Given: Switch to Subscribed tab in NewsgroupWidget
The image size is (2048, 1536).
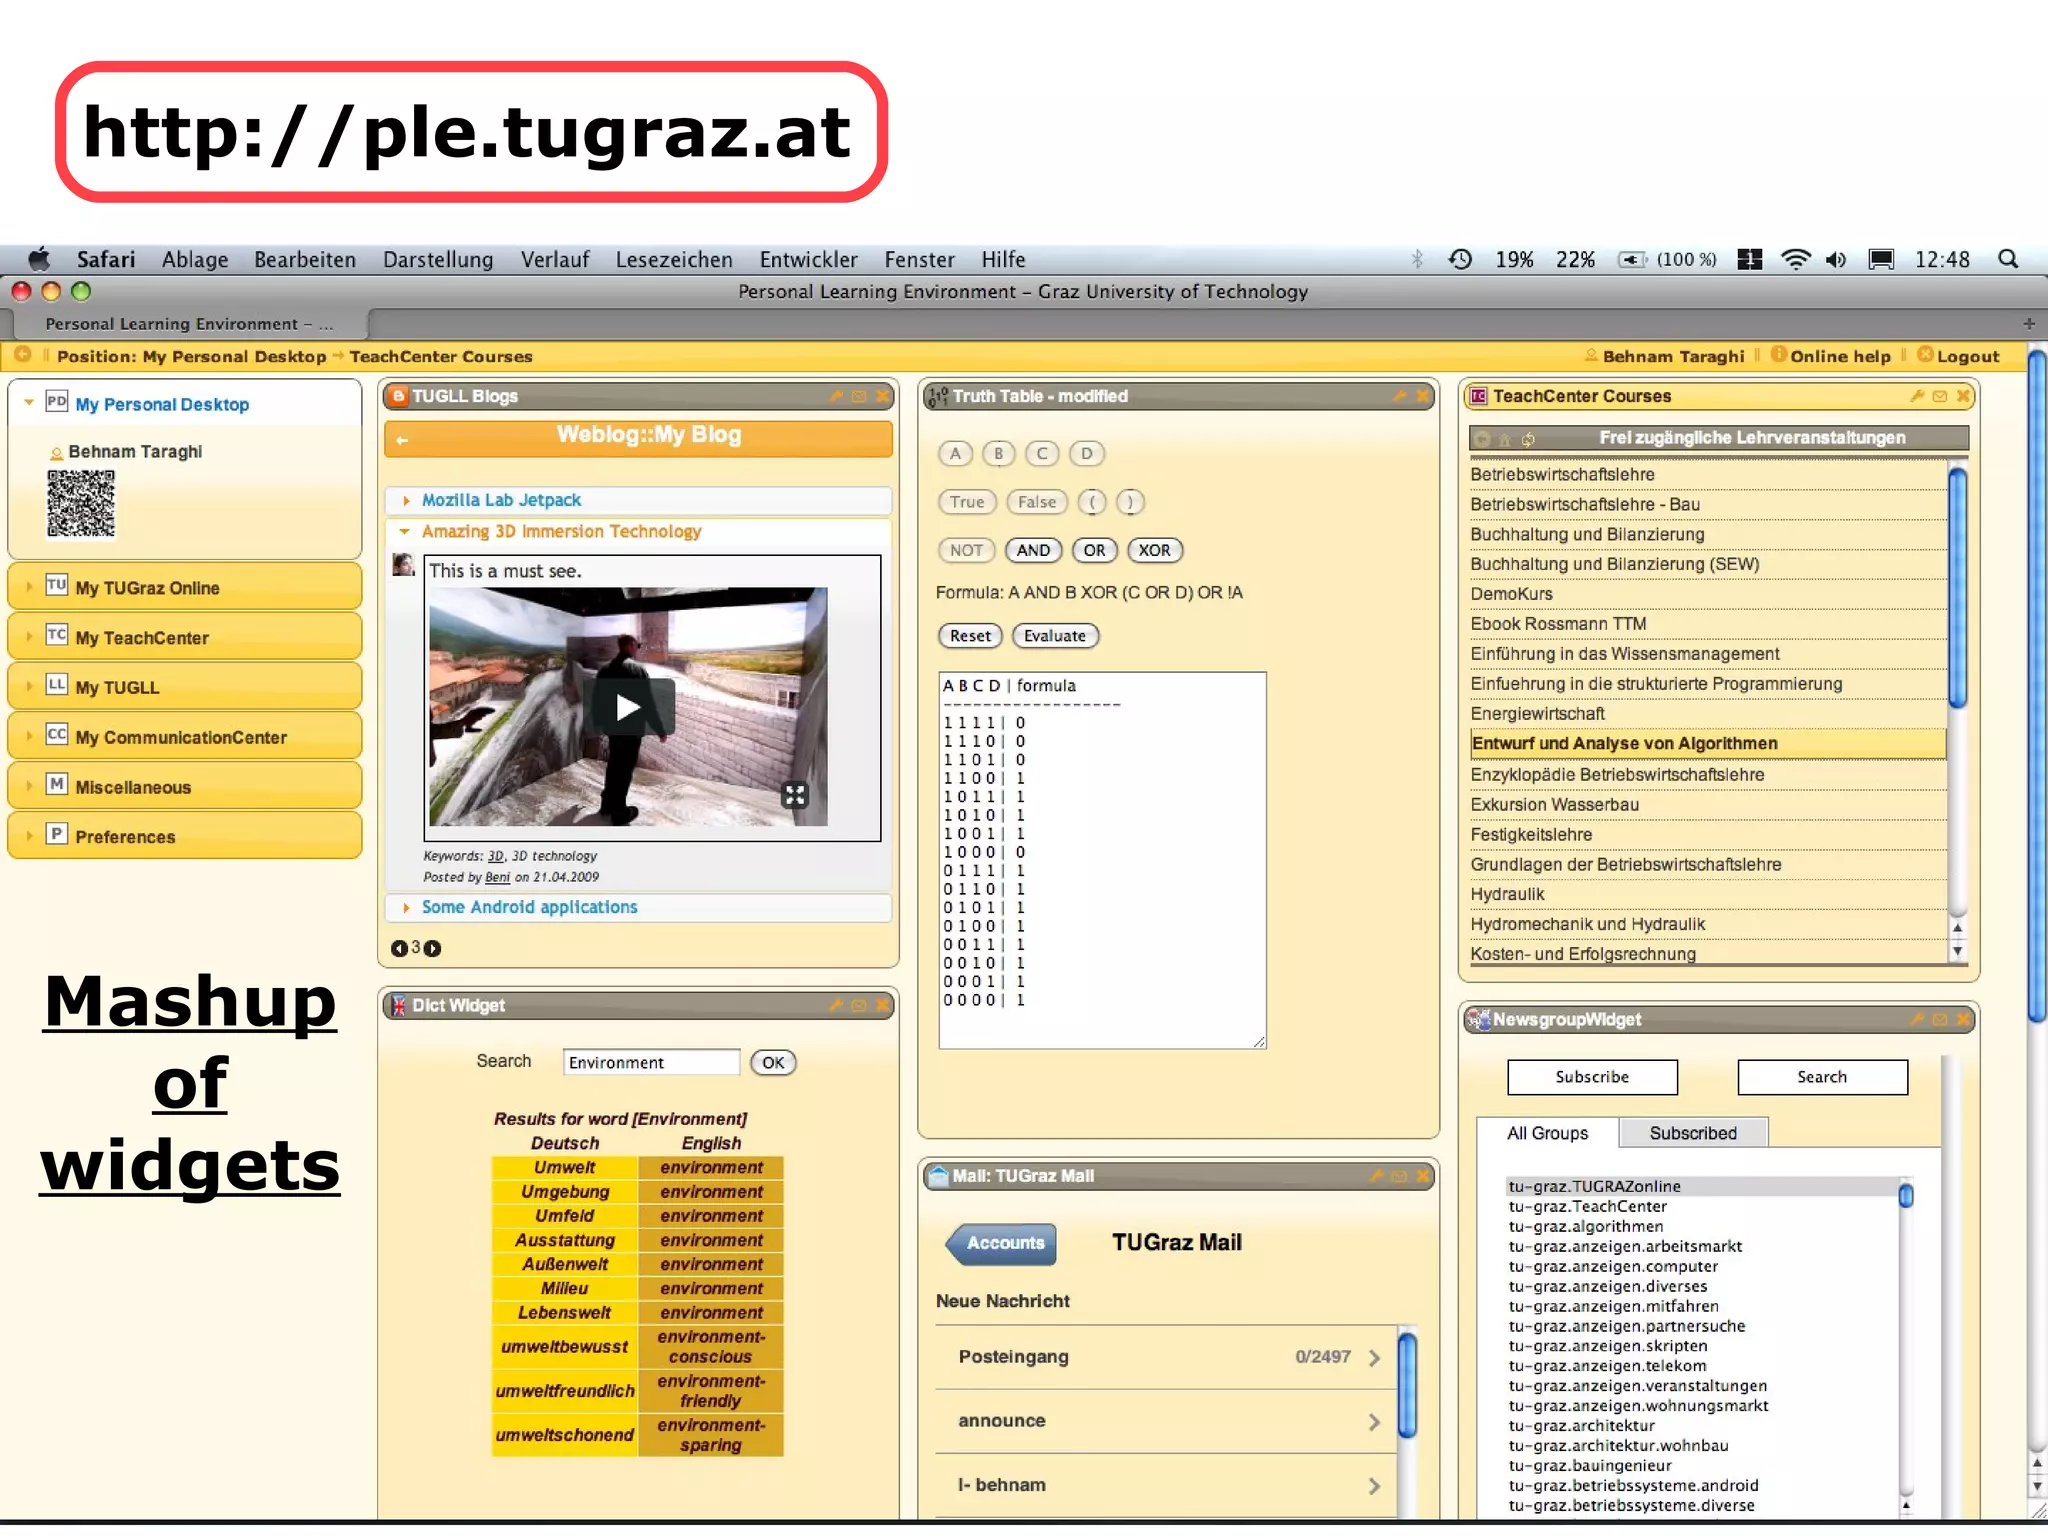Looking at the screenshot, I should [x=1693, y=1132].
